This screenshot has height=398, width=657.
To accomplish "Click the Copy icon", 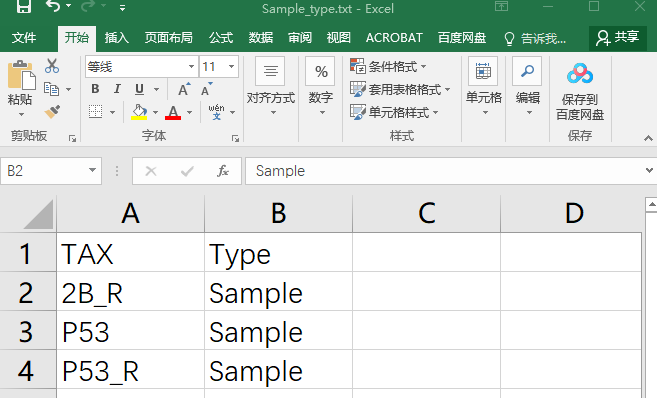I will pyautogui.click(x=52, y=89).
